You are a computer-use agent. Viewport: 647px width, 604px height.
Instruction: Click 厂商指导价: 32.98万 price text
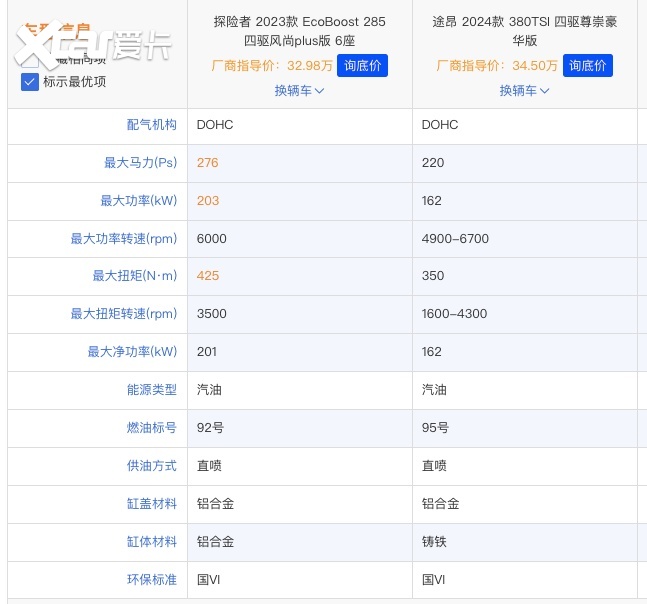click(x=272, y=66)
